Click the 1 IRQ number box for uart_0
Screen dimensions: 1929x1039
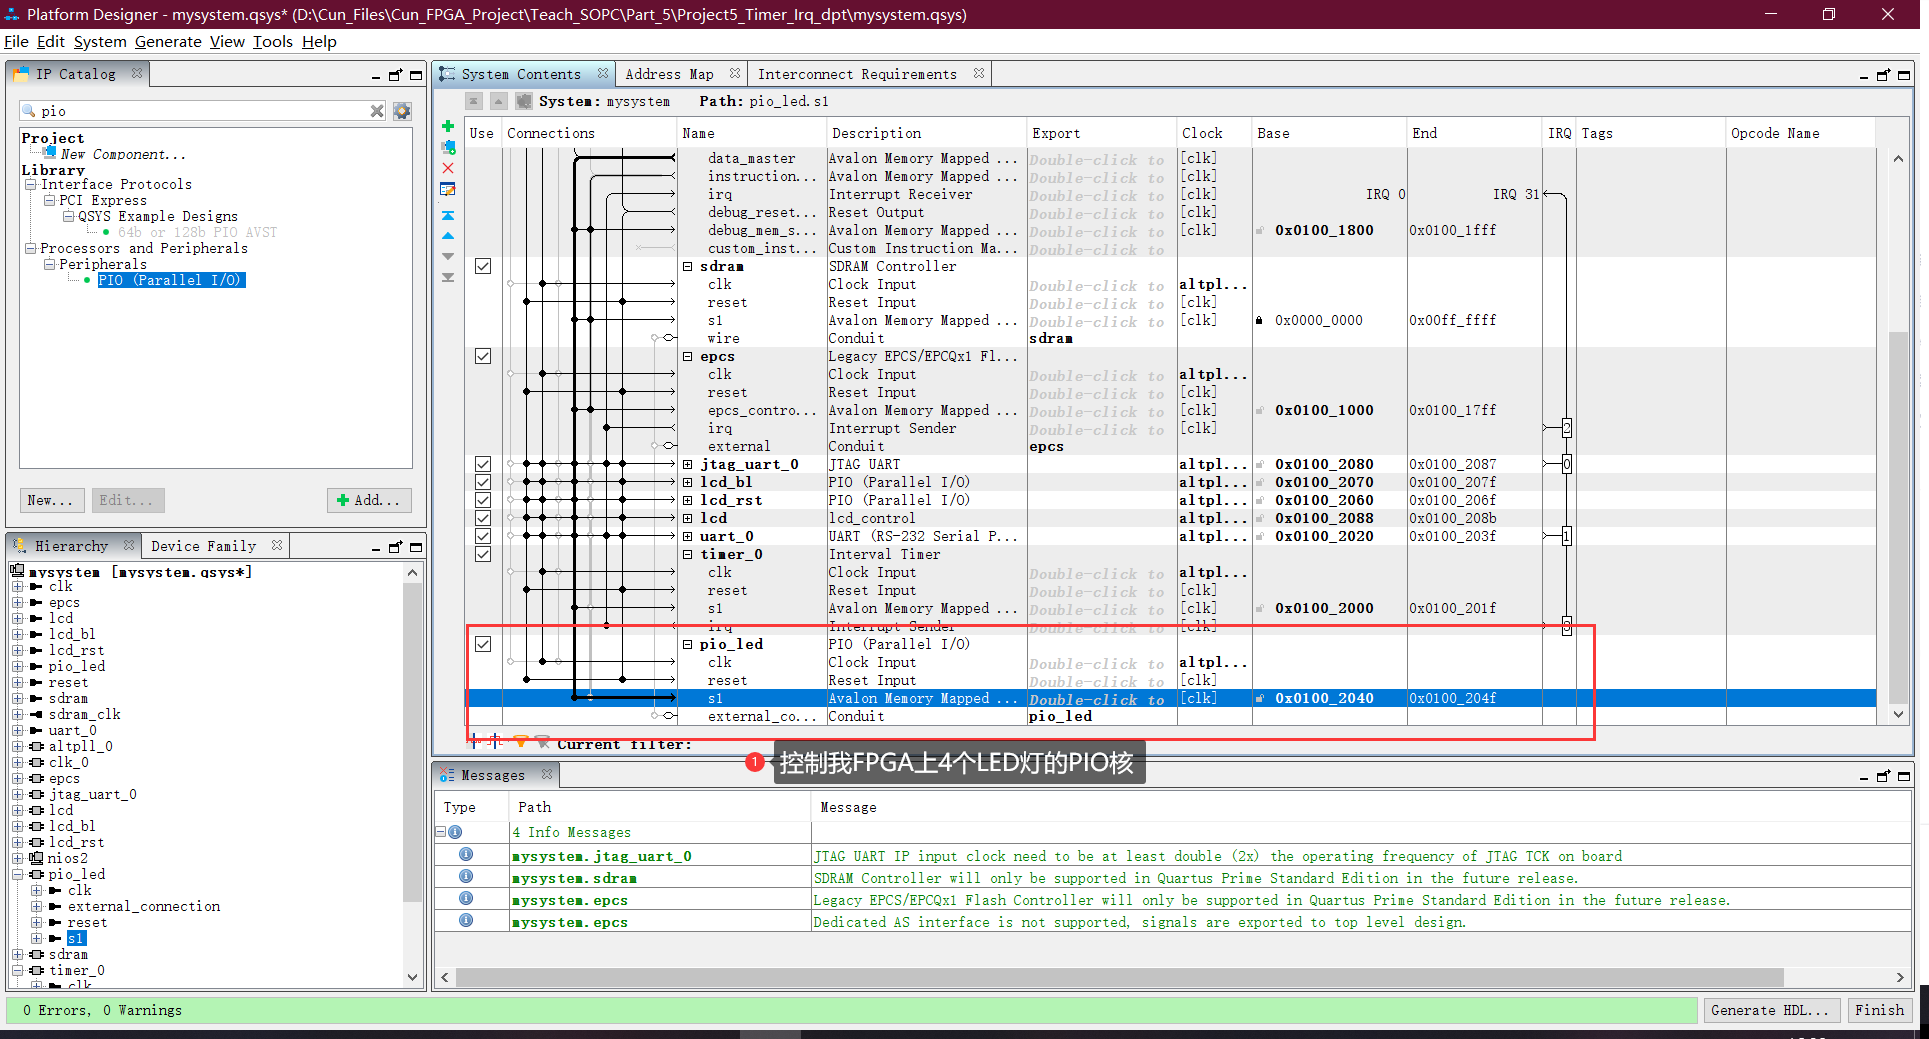click(1567, 536)
